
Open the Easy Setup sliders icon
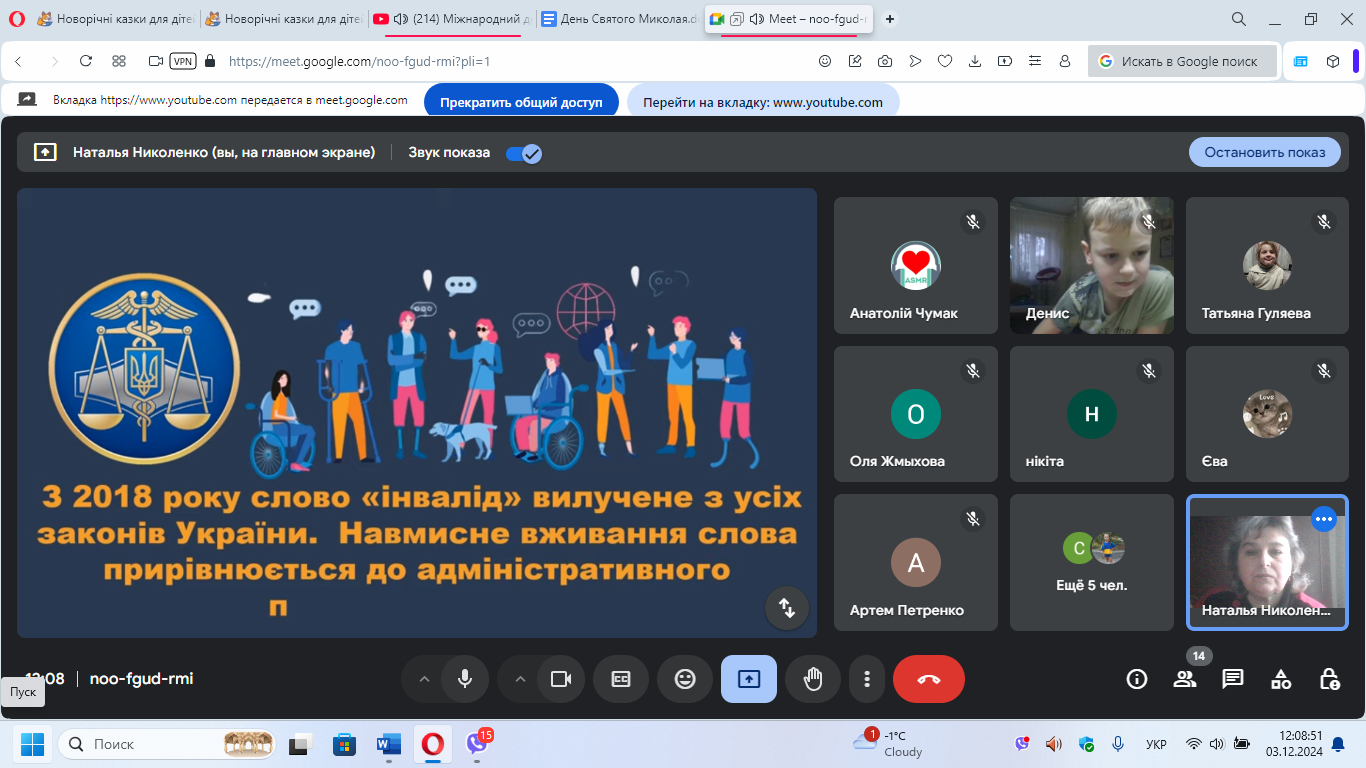tap(1035, 61)
